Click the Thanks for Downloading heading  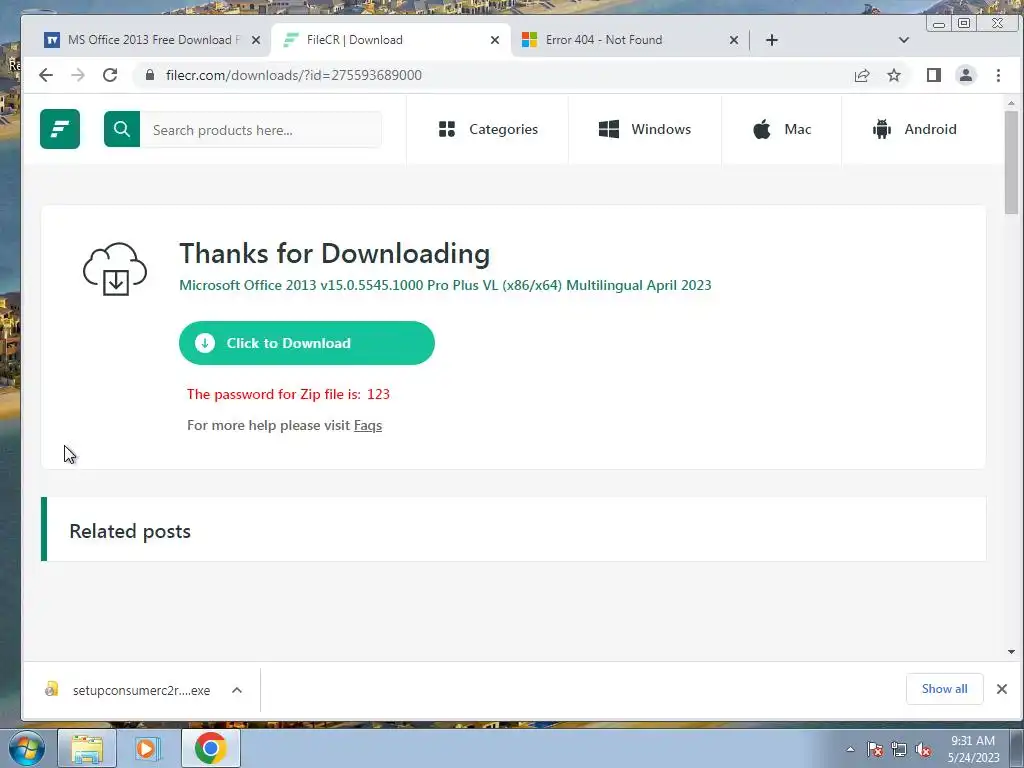[x=334, y=253]
